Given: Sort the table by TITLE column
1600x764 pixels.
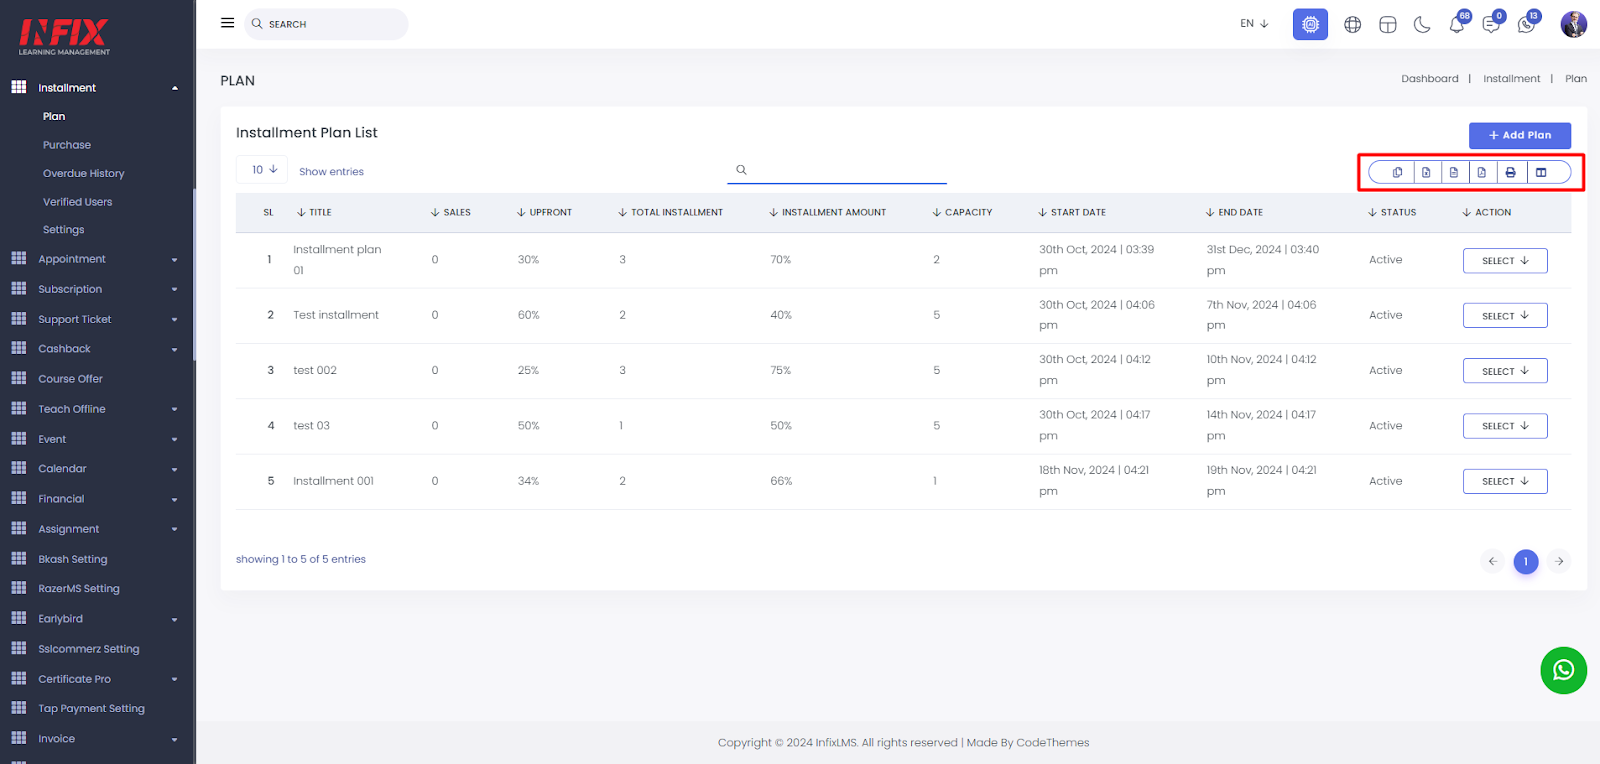Looking at the screenshot, I should click(x=314, y=213).
